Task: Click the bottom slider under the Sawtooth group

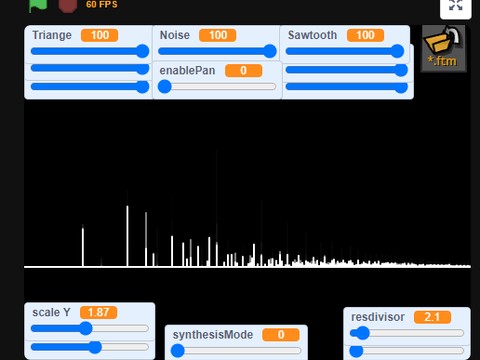Action: pos(347,87)
